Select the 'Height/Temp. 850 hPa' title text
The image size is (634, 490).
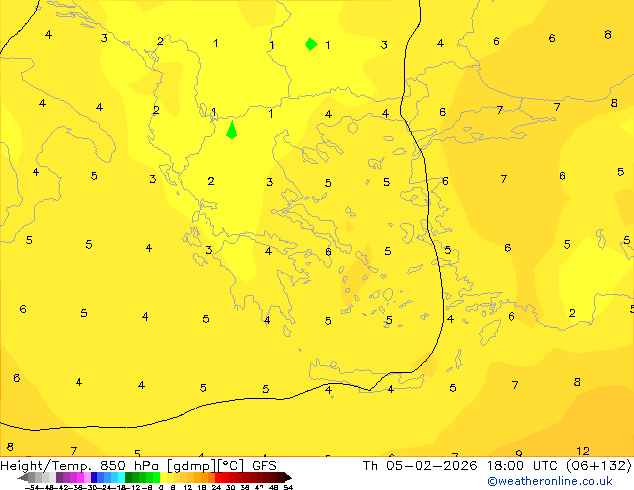point(82,465)
